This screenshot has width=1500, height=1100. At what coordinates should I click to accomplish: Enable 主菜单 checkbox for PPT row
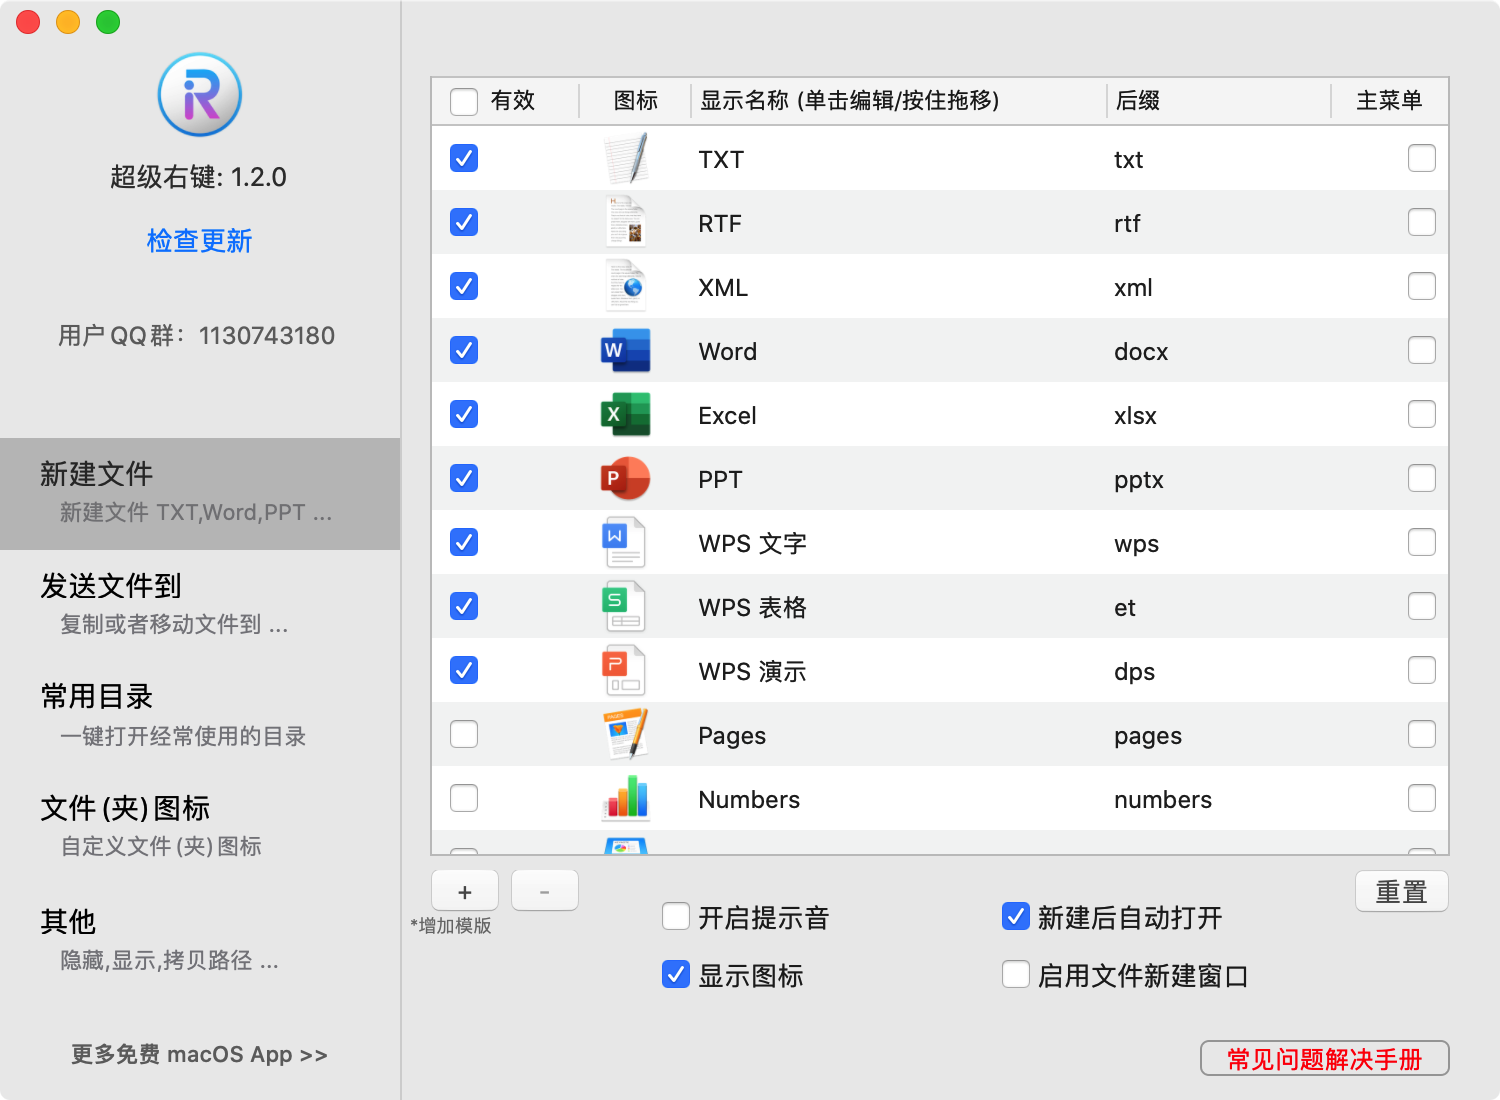(1422, 478)
